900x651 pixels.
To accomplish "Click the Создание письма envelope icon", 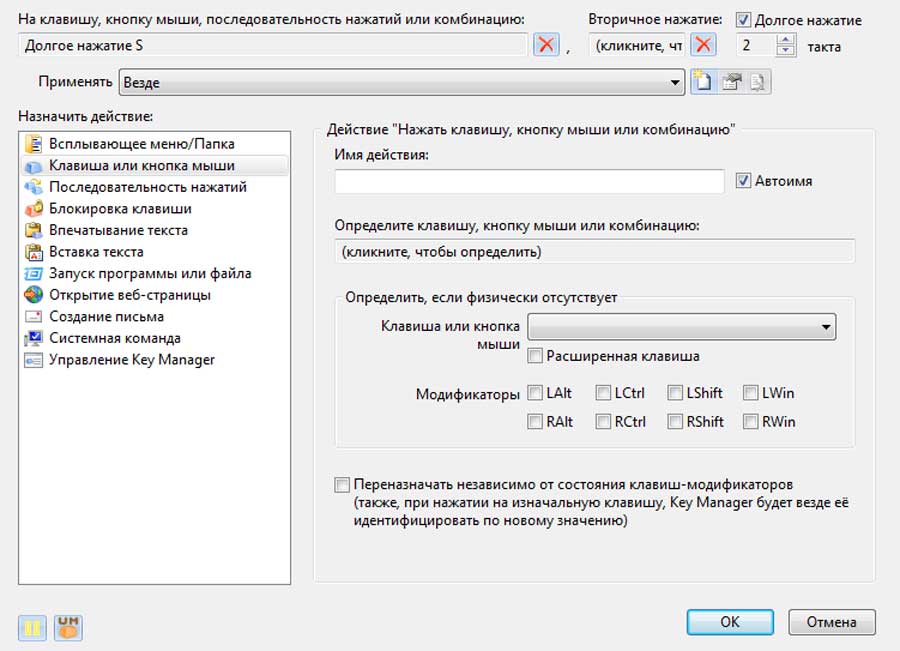I will coord(34,316).
